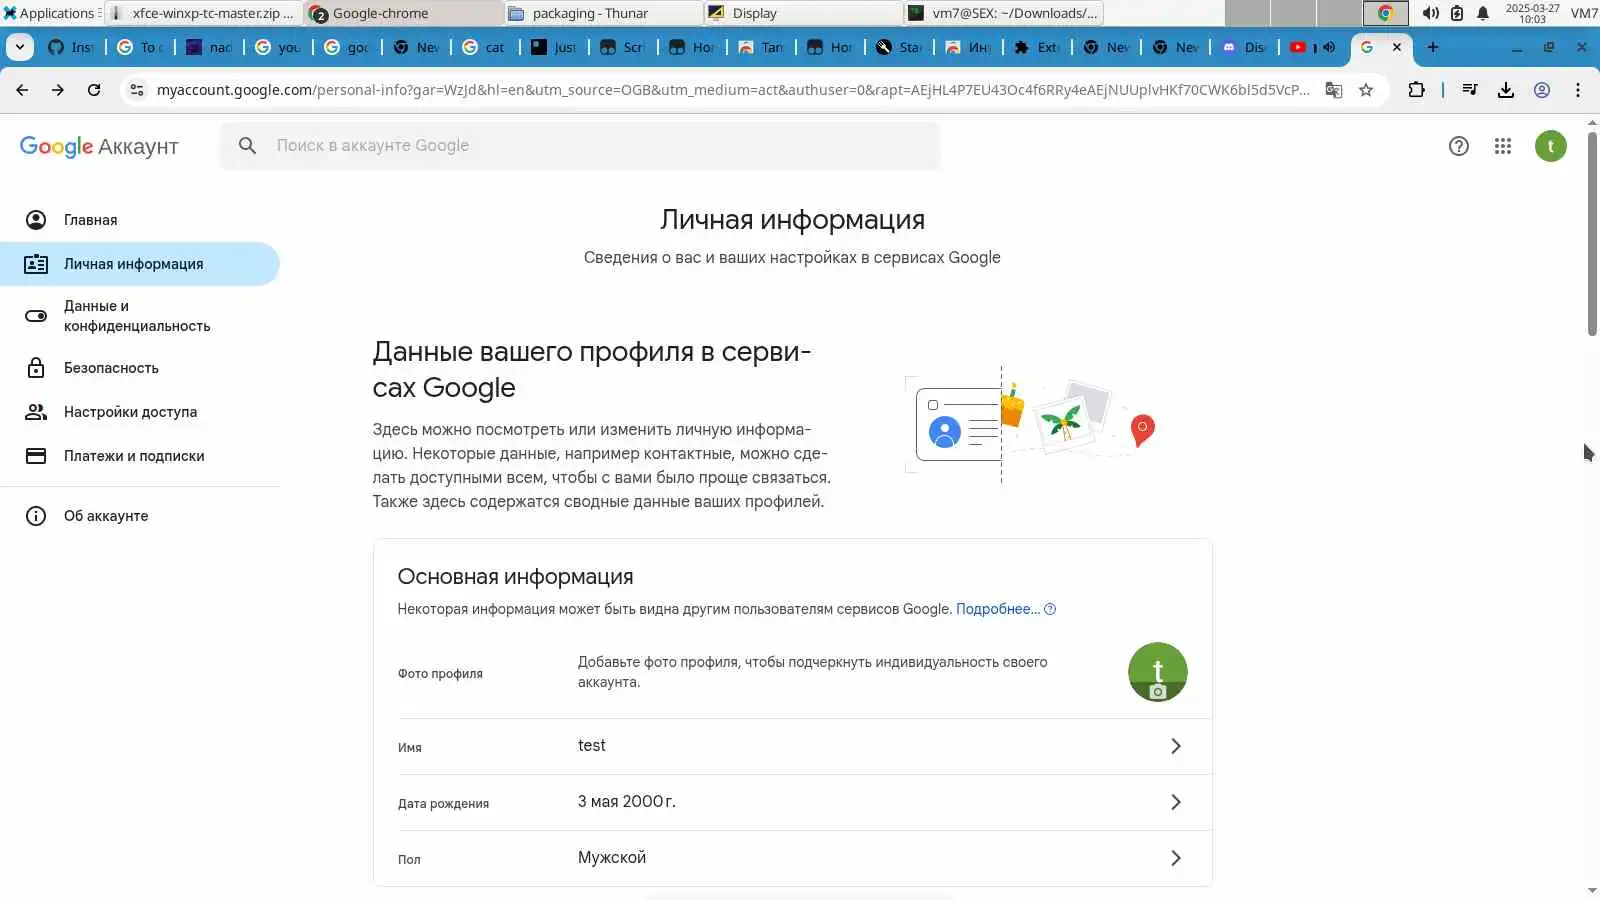The image size is (1600, 900).
Task: Switch to the Tam tab
Action: (x=761, y=47)
